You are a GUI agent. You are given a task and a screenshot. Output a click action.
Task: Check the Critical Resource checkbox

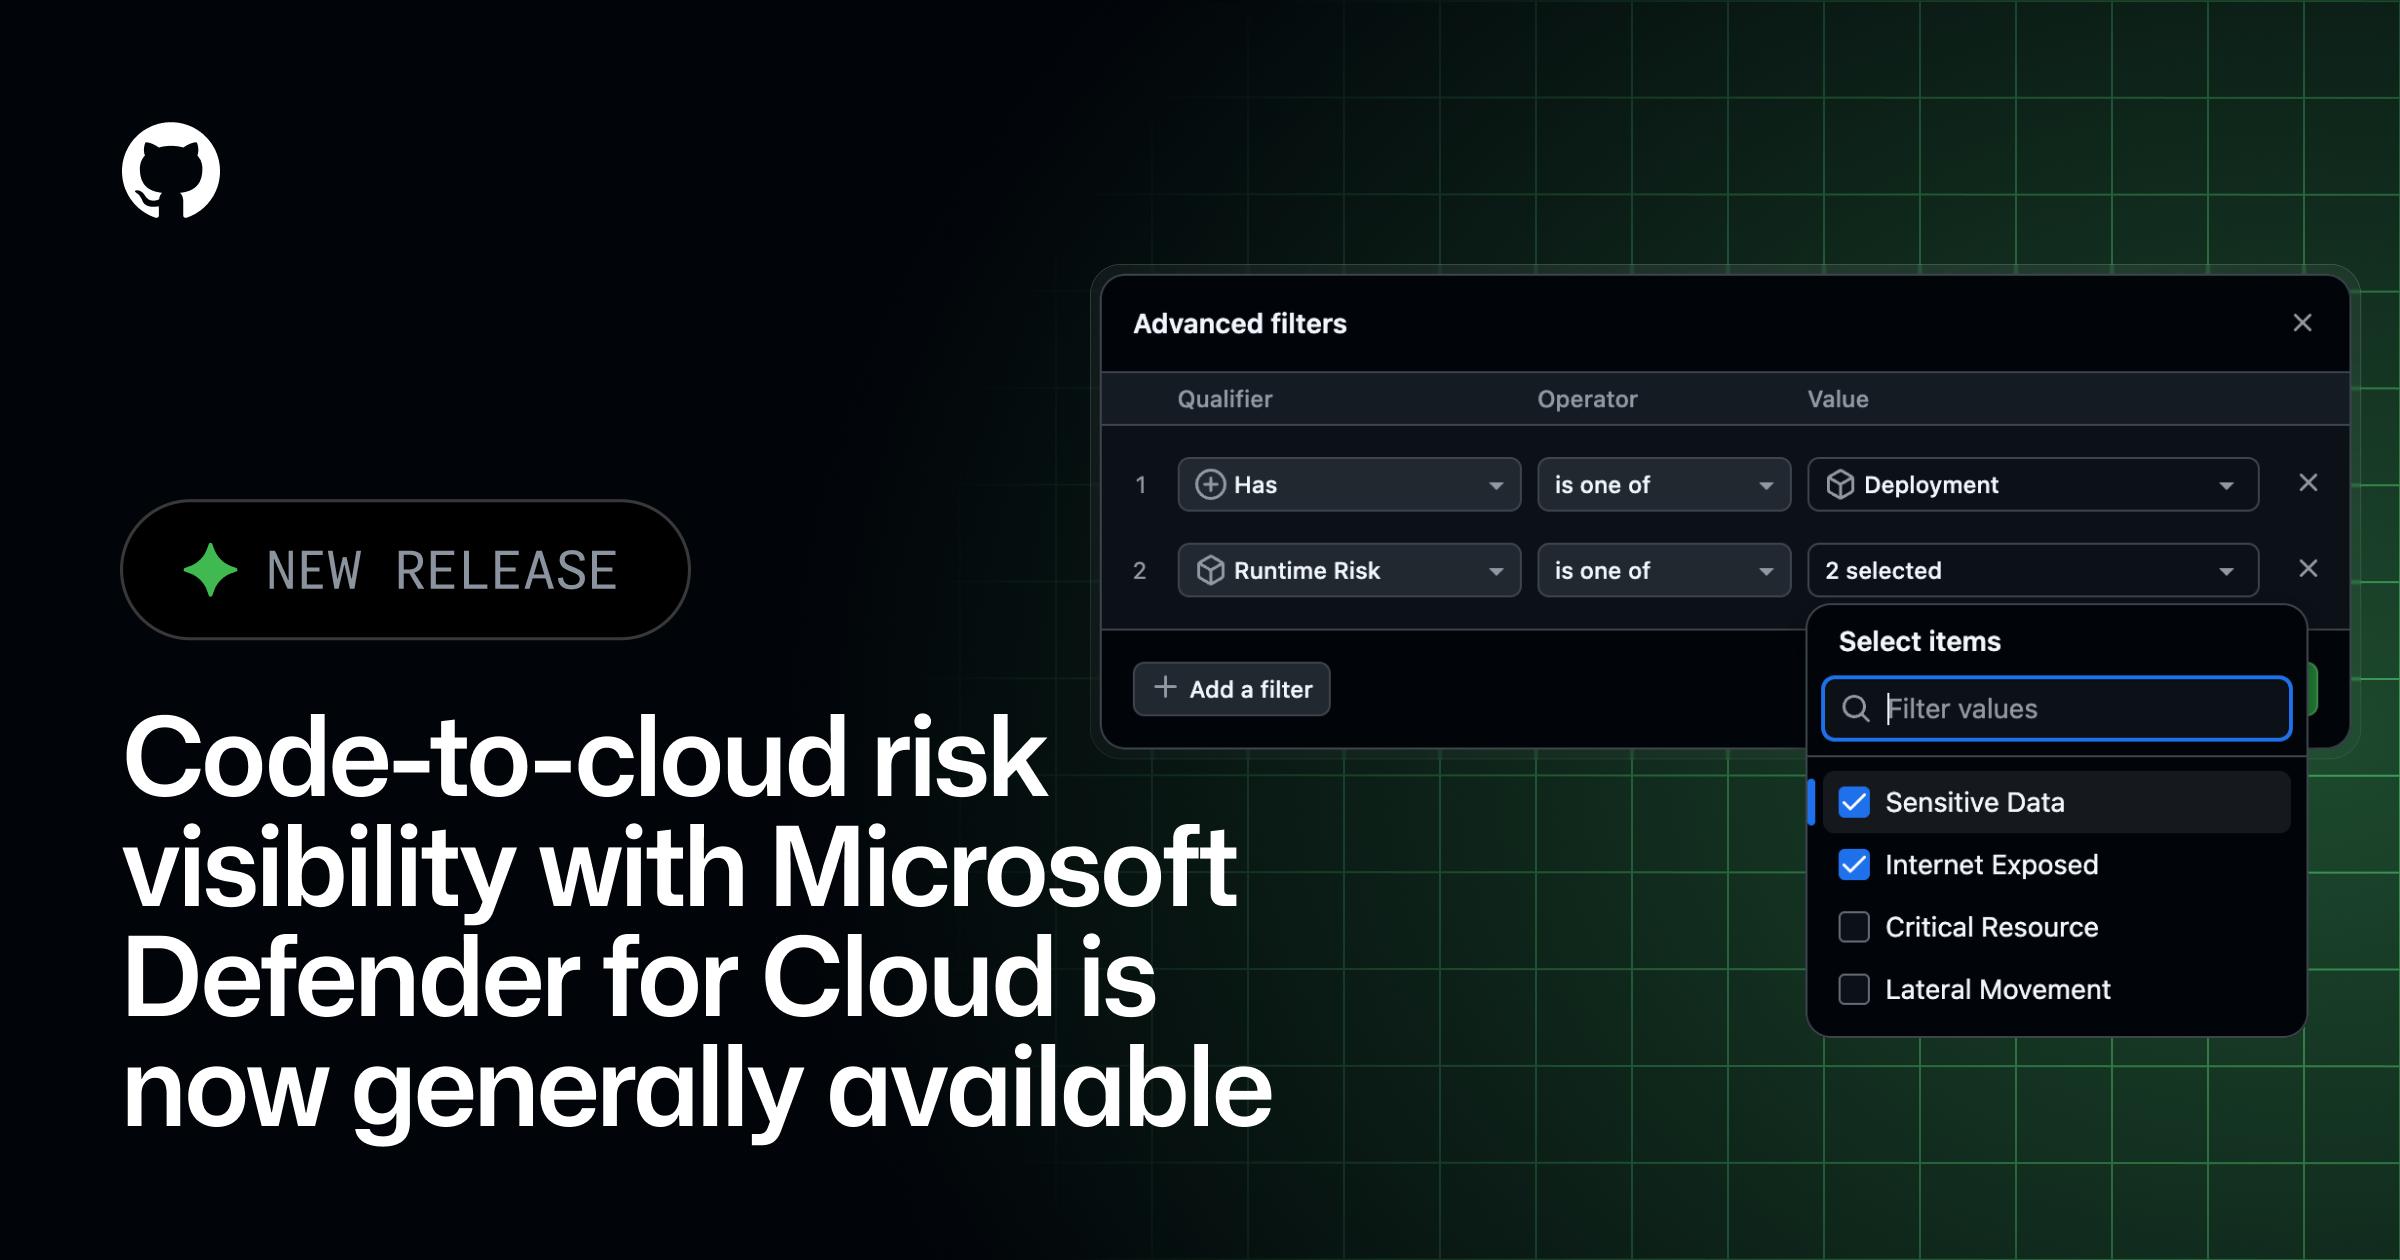tap(1854, 927)
